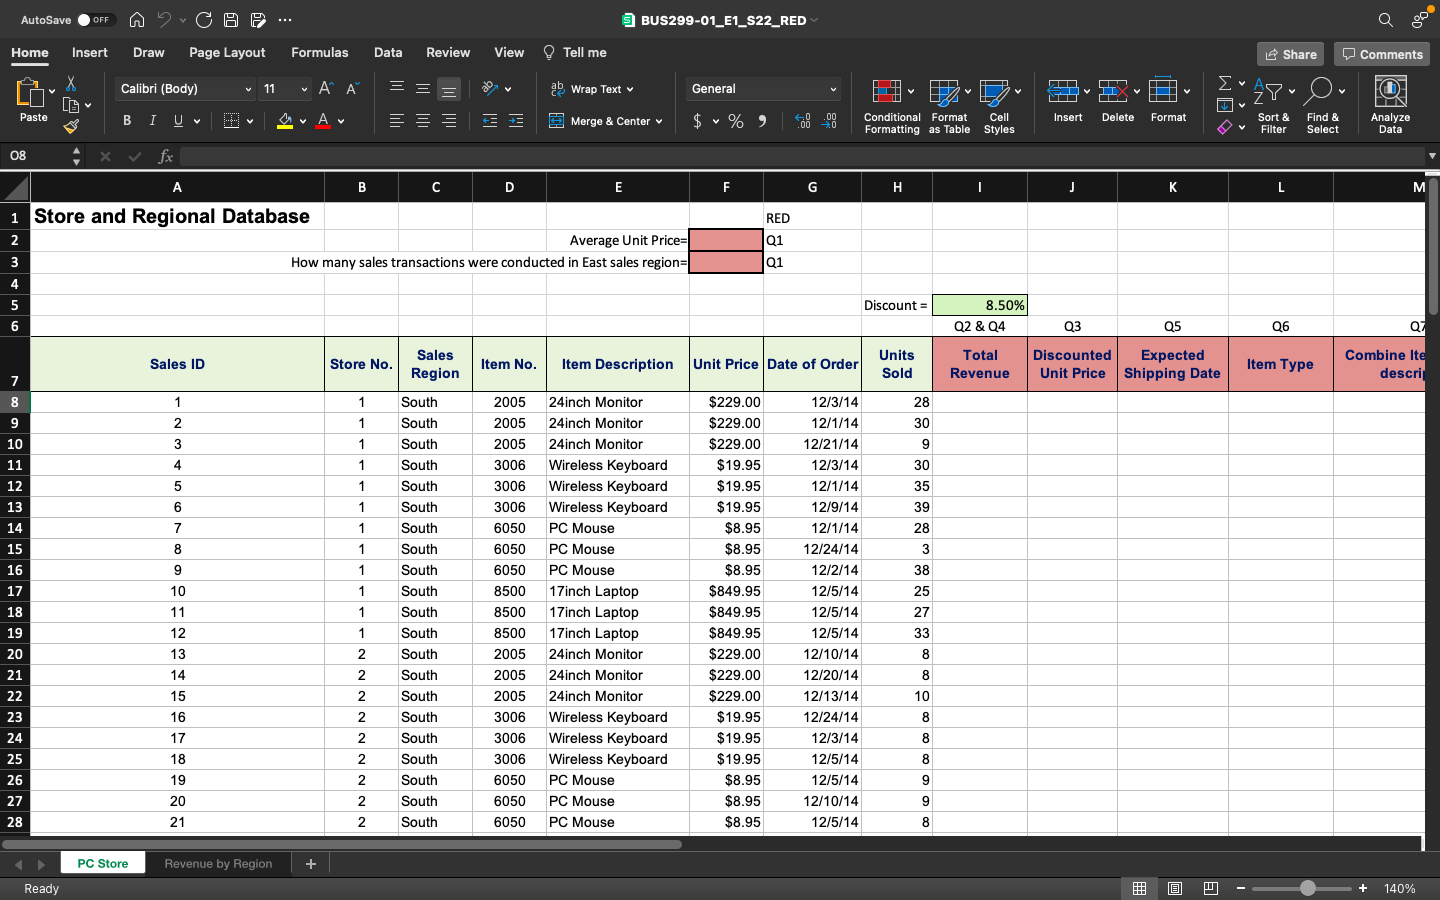Open Conditional Formatting options
This screenshot has height=900, width=1440.
click(x=891, y=104)
